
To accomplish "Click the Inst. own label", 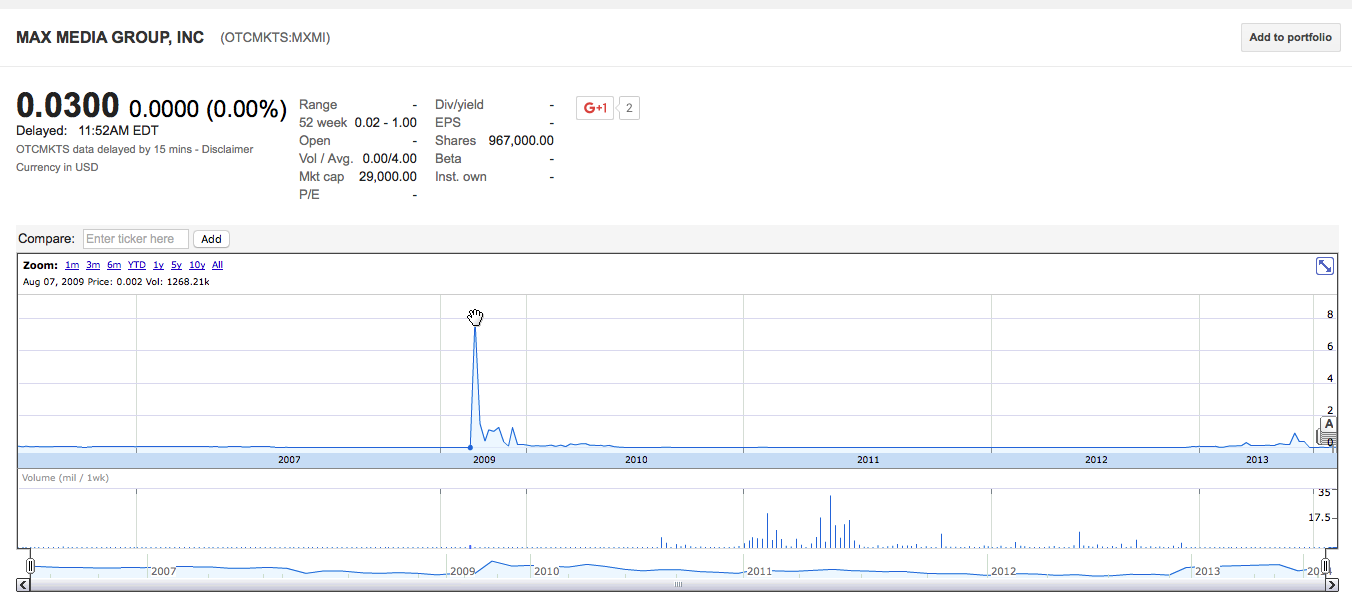I will click(x=461, y=177).
